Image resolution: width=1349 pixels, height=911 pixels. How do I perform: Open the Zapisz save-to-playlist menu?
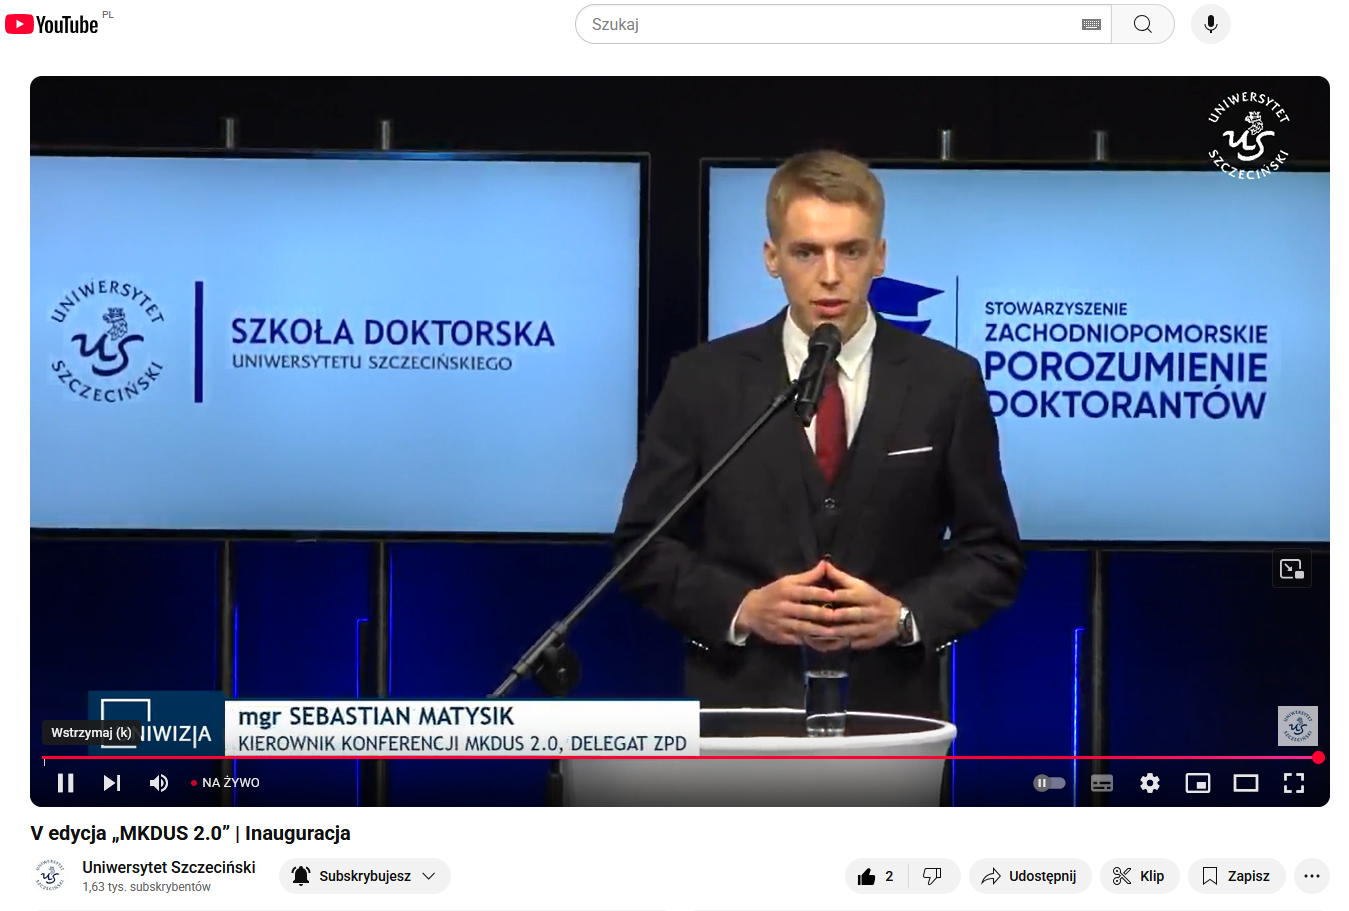point(1236,876)
